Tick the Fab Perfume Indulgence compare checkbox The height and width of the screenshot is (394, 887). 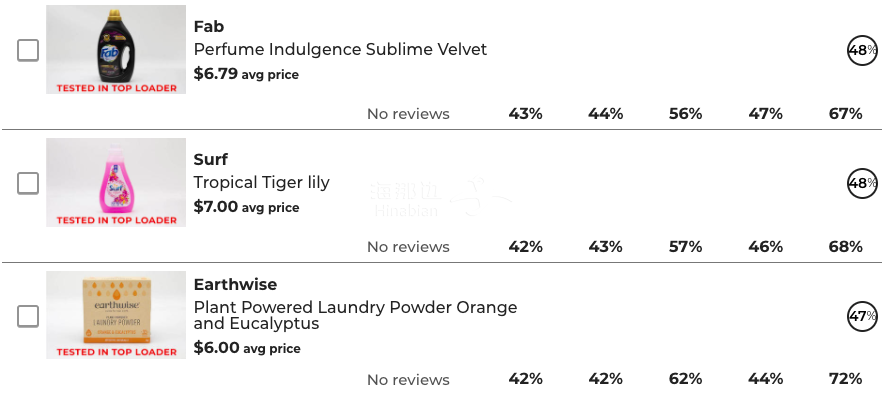click(x=28, y=50)
